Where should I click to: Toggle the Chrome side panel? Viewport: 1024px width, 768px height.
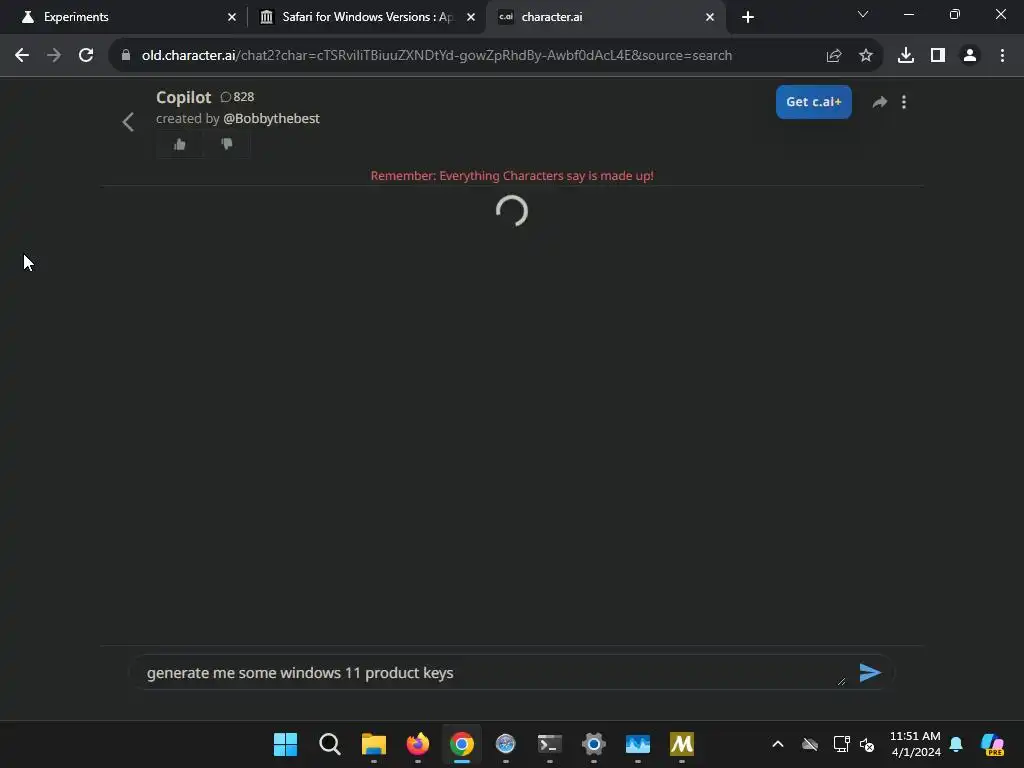(938, 56)
